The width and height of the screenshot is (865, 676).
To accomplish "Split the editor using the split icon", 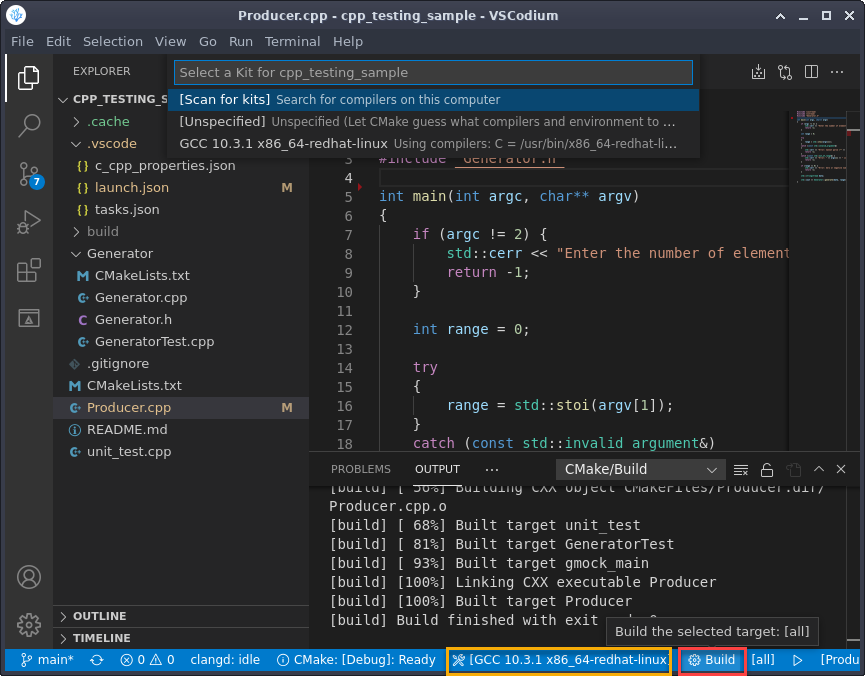I will pyautogui.click(x=812, y=72).
